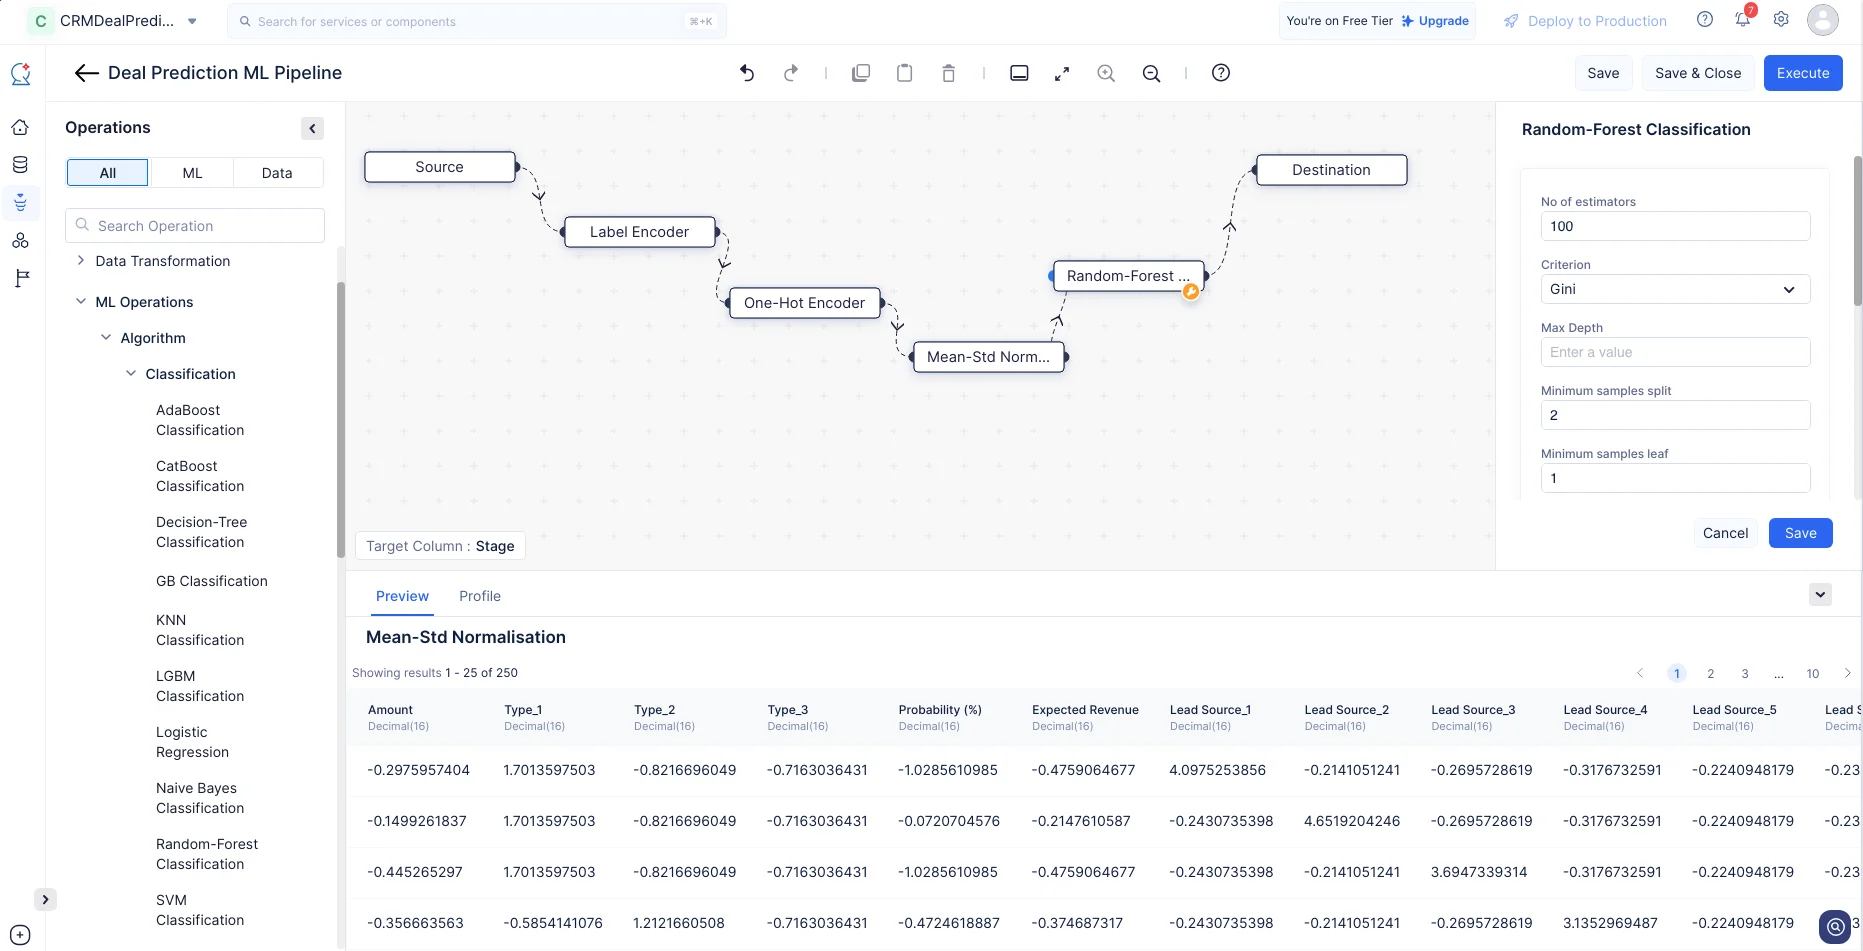This screenshot has width=1863, height=951.
Task: Click the redo arrow in the toolbar
Action: (791, 73)
